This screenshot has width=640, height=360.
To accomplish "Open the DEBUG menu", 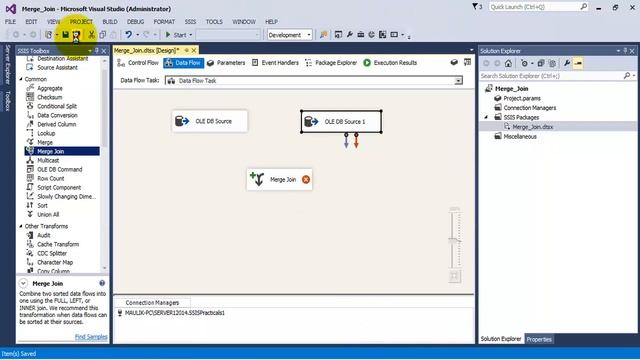I will 135,22.
